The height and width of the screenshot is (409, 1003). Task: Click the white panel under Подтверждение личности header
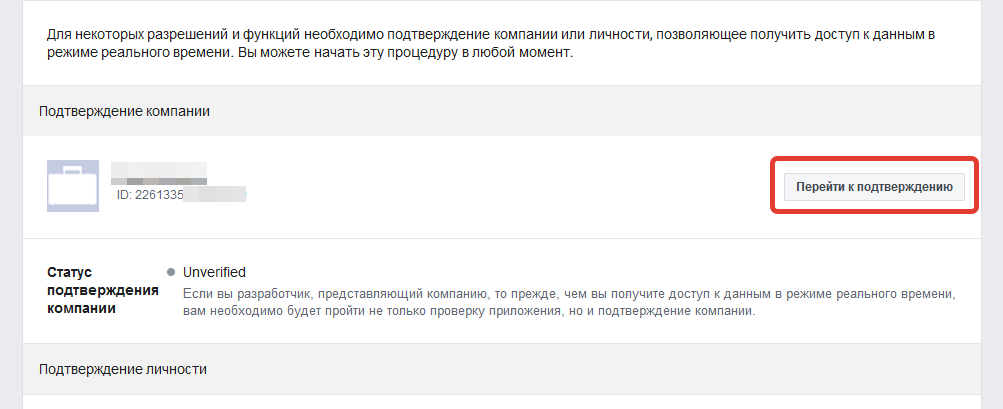[x=502, y=402]
